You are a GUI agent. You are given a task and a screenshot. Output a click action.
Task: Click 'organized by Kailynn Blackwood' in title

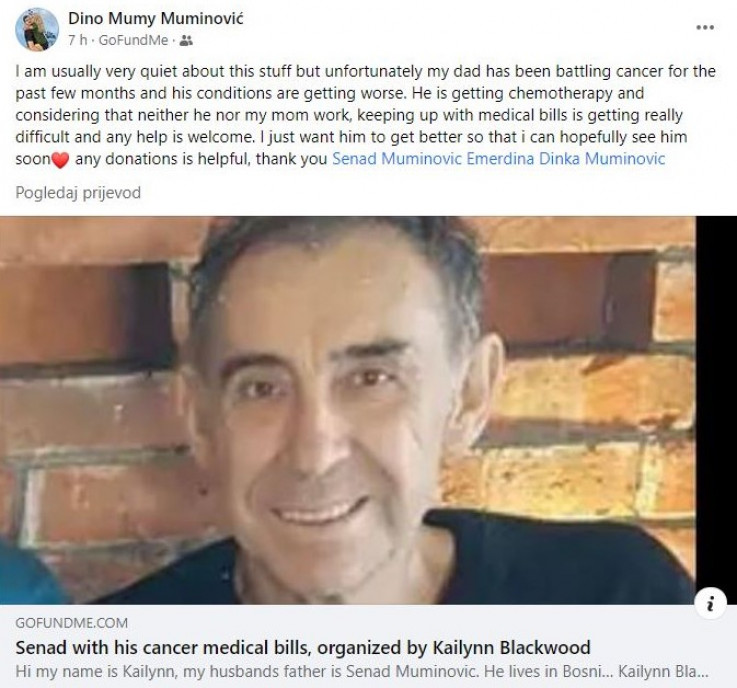(454, 648)
